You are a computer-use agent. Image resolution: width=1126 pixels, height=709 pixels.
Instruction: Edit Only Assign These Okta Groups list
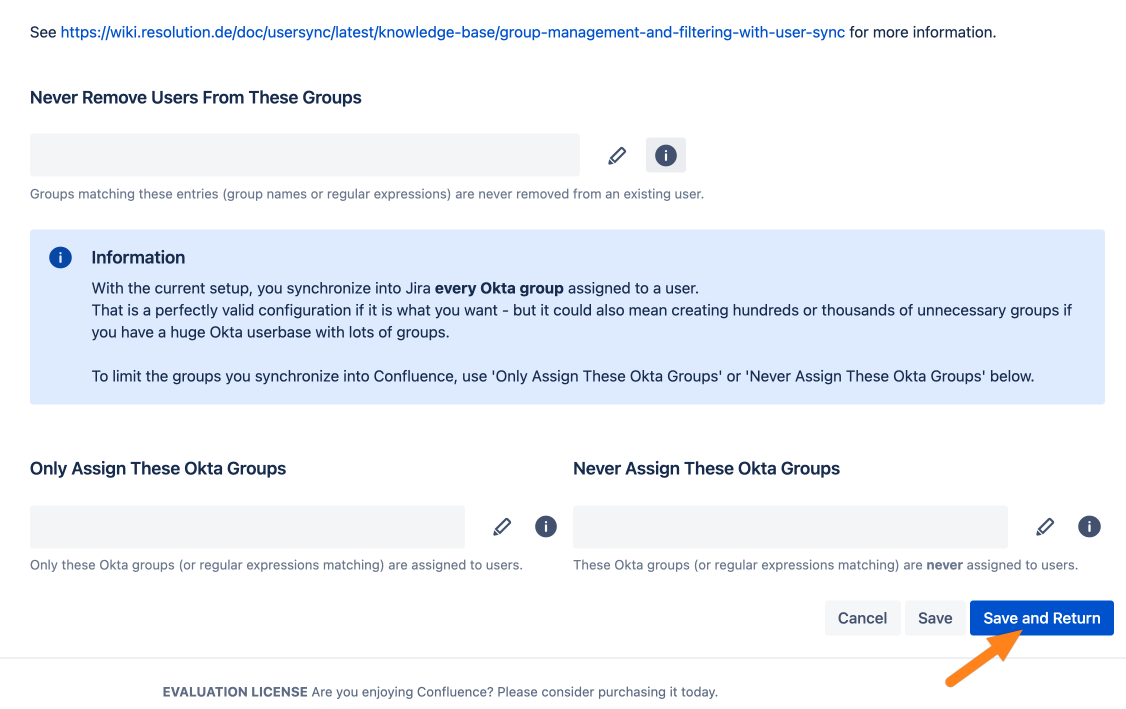point(502,526)
